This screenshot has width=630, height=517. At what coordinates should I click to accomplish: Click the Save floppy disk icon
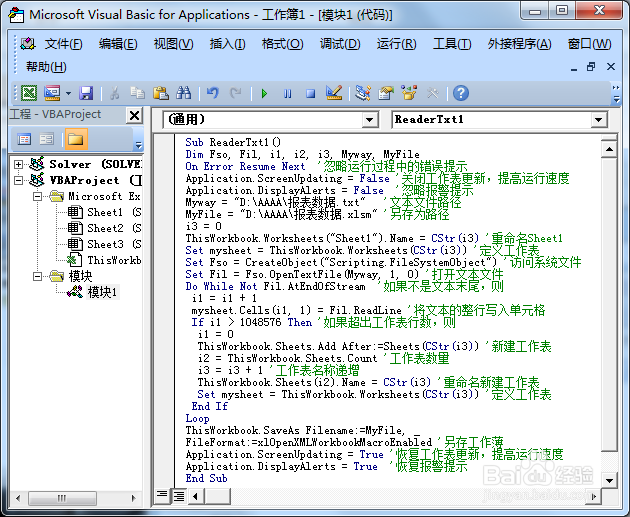pyautogui.click(x=86, y=93)
